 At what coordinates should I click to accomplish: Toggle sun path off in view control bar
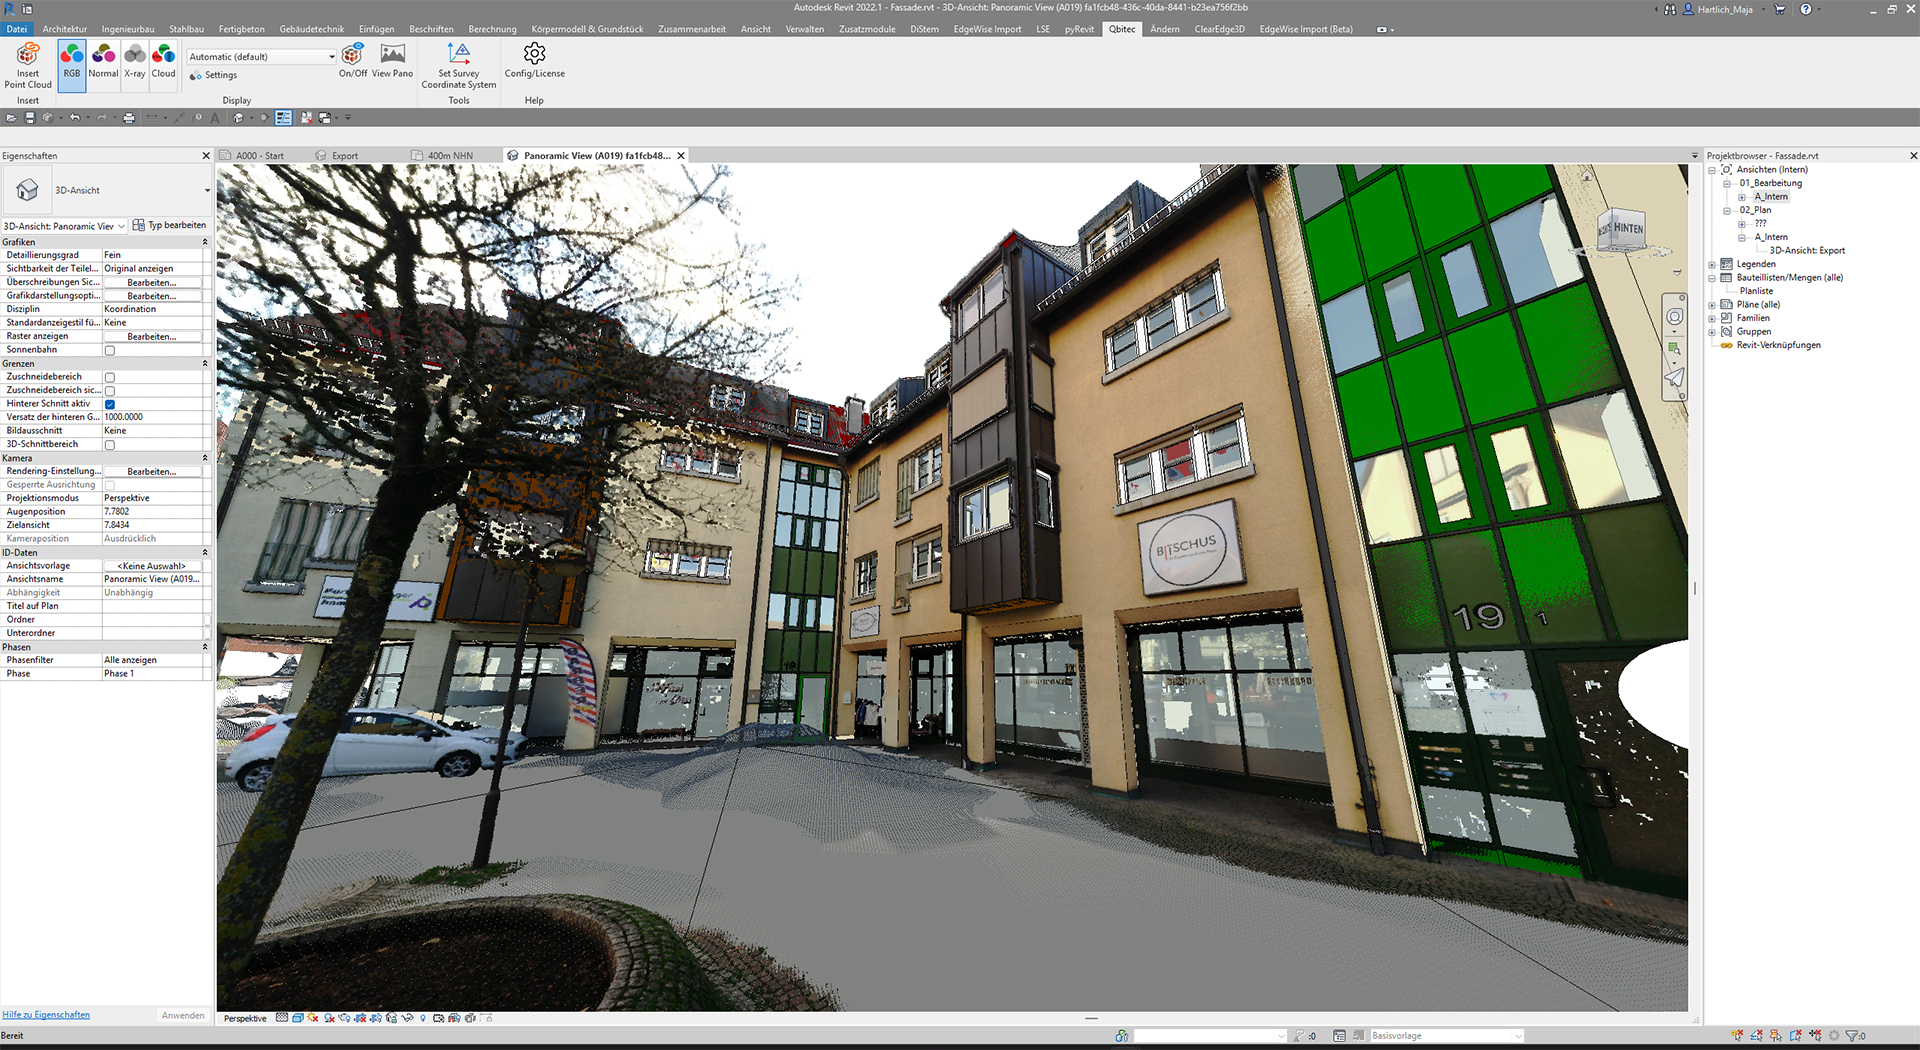click(311, 1018)
